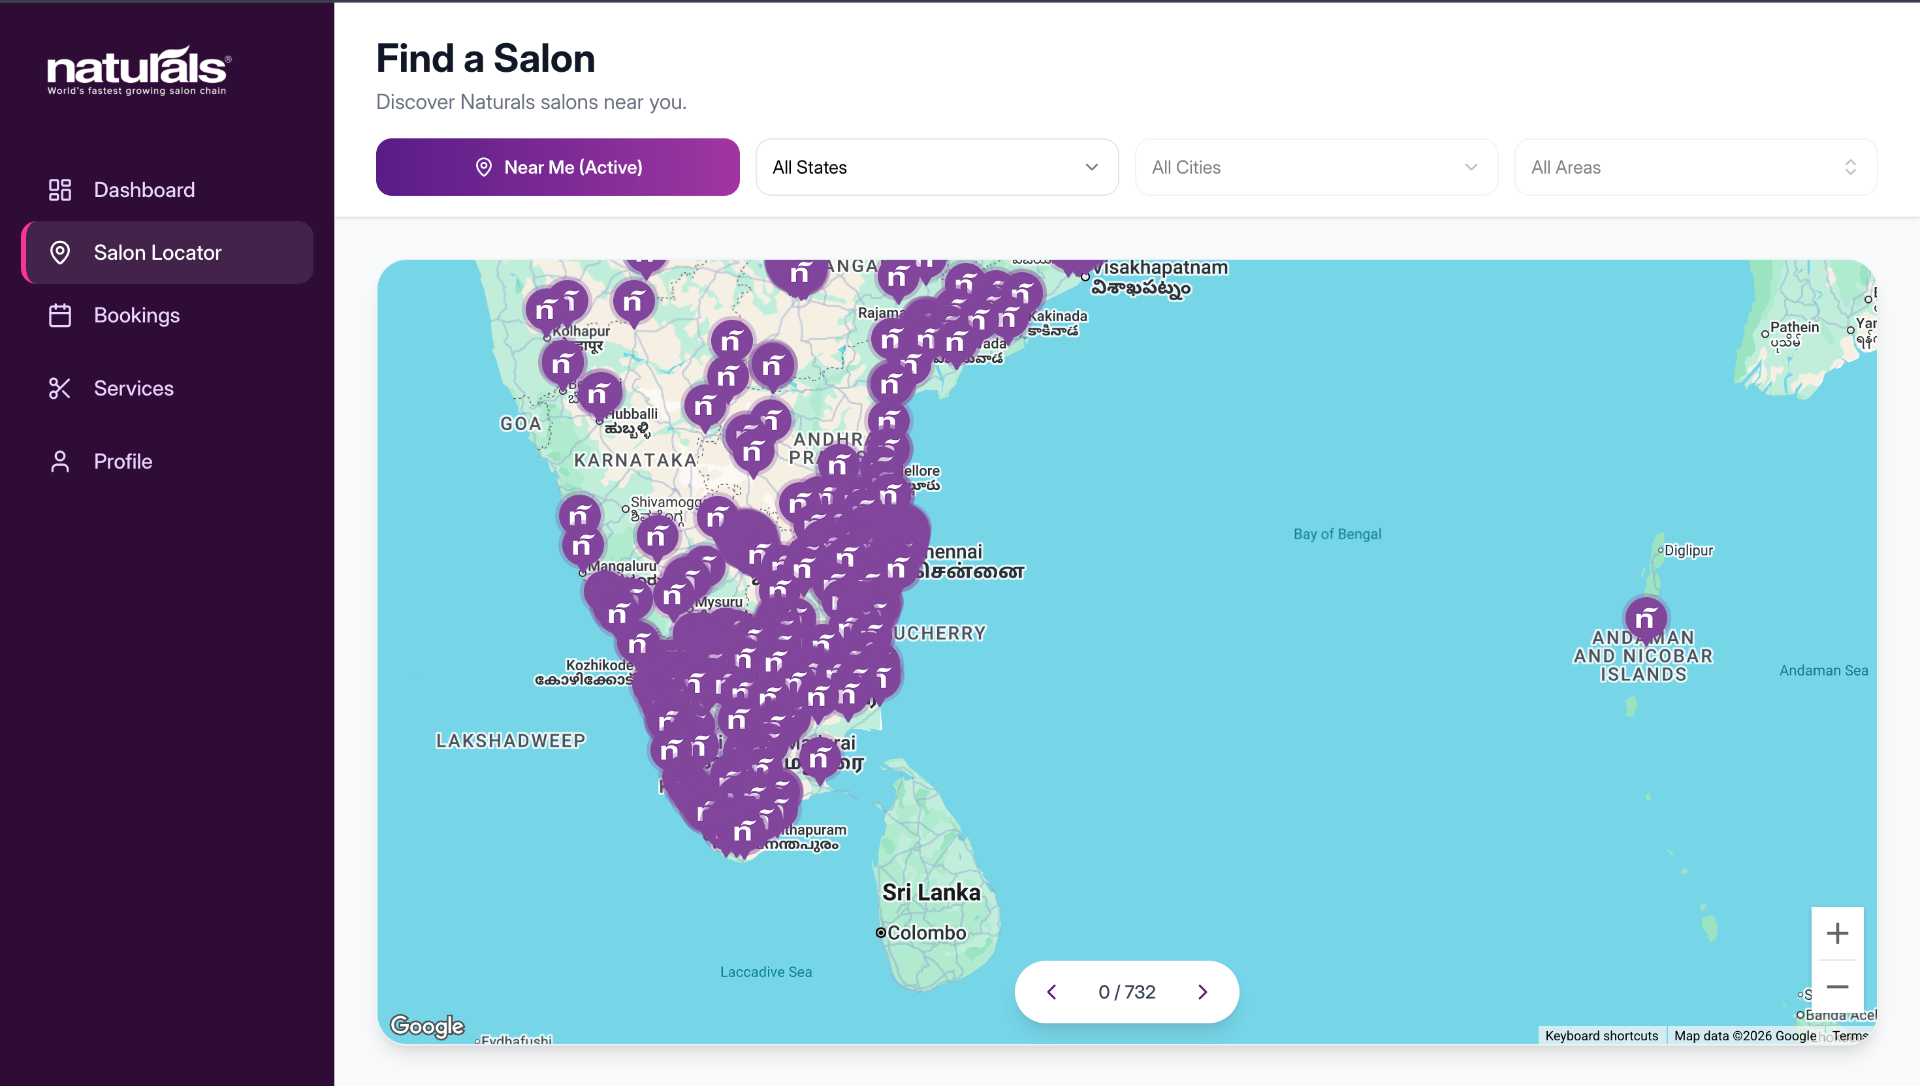
Task: Click the Keyboard shortcuts link
Action: [x=1600, y=1036]
